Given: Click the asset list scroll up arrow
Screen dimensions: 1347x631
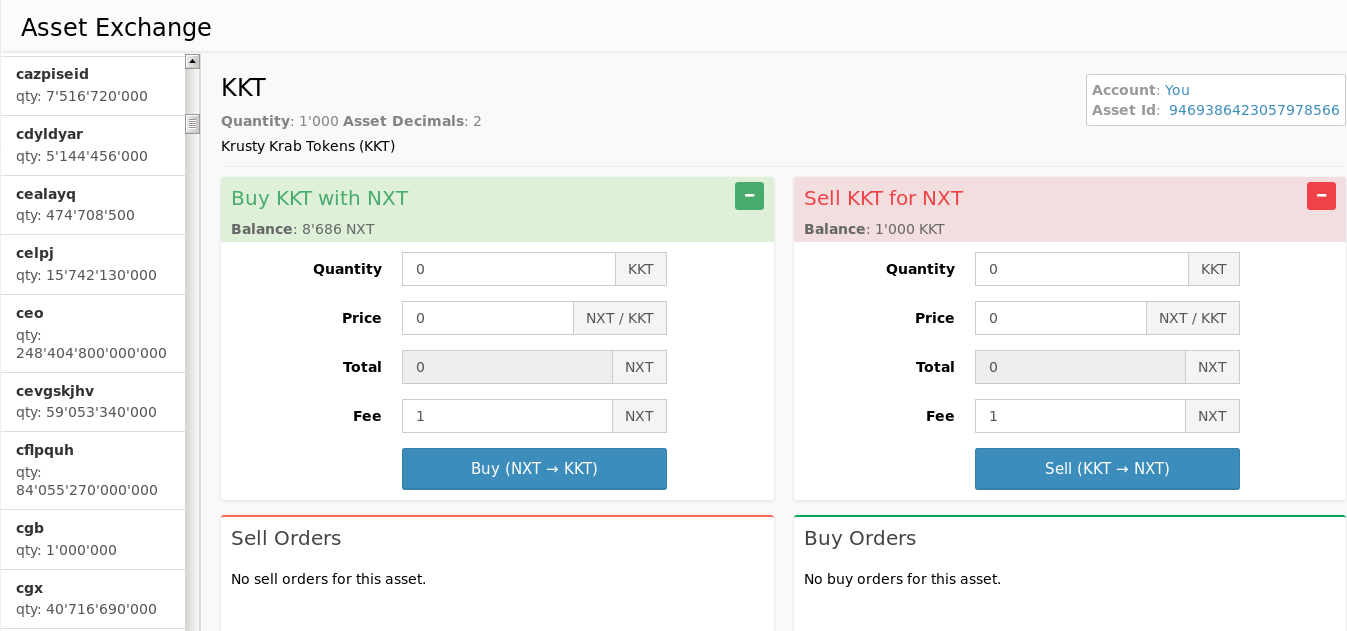Looking at the screenshot, I should [x=192, y=62].
